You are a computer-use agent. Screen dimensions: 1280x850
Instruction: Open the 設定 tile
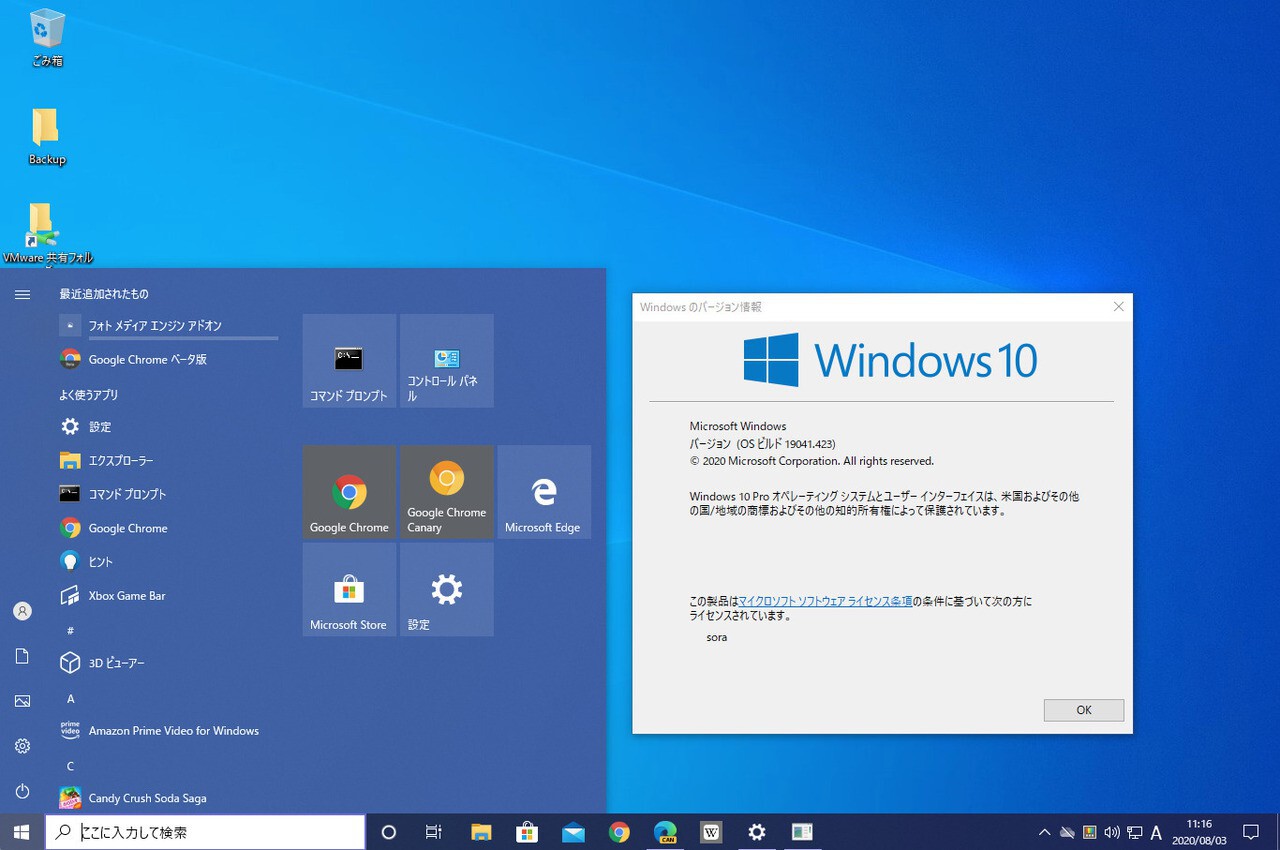click(x=446, y=589)
